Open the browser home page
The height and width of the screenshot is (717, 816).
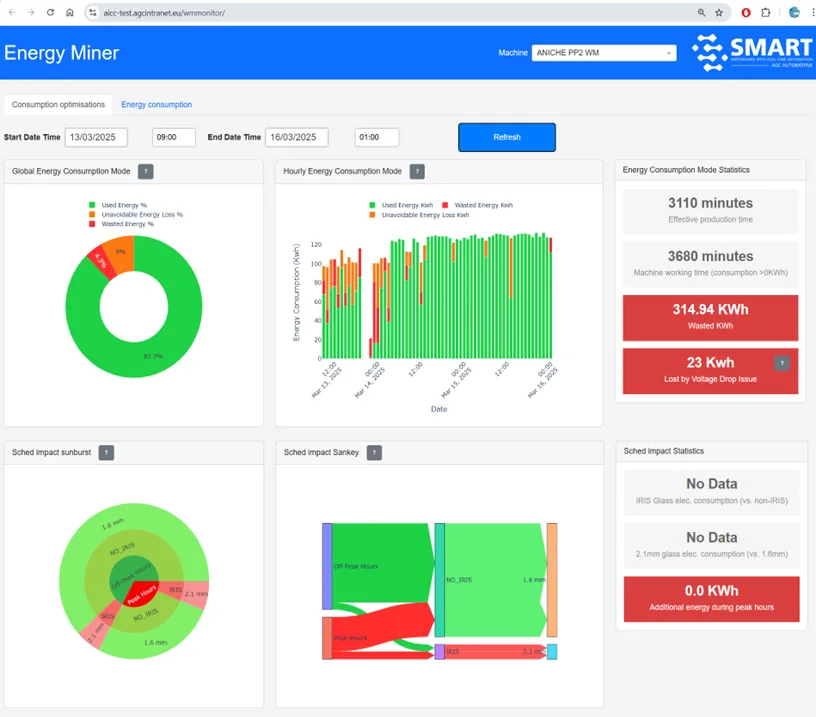click(70, 12)
